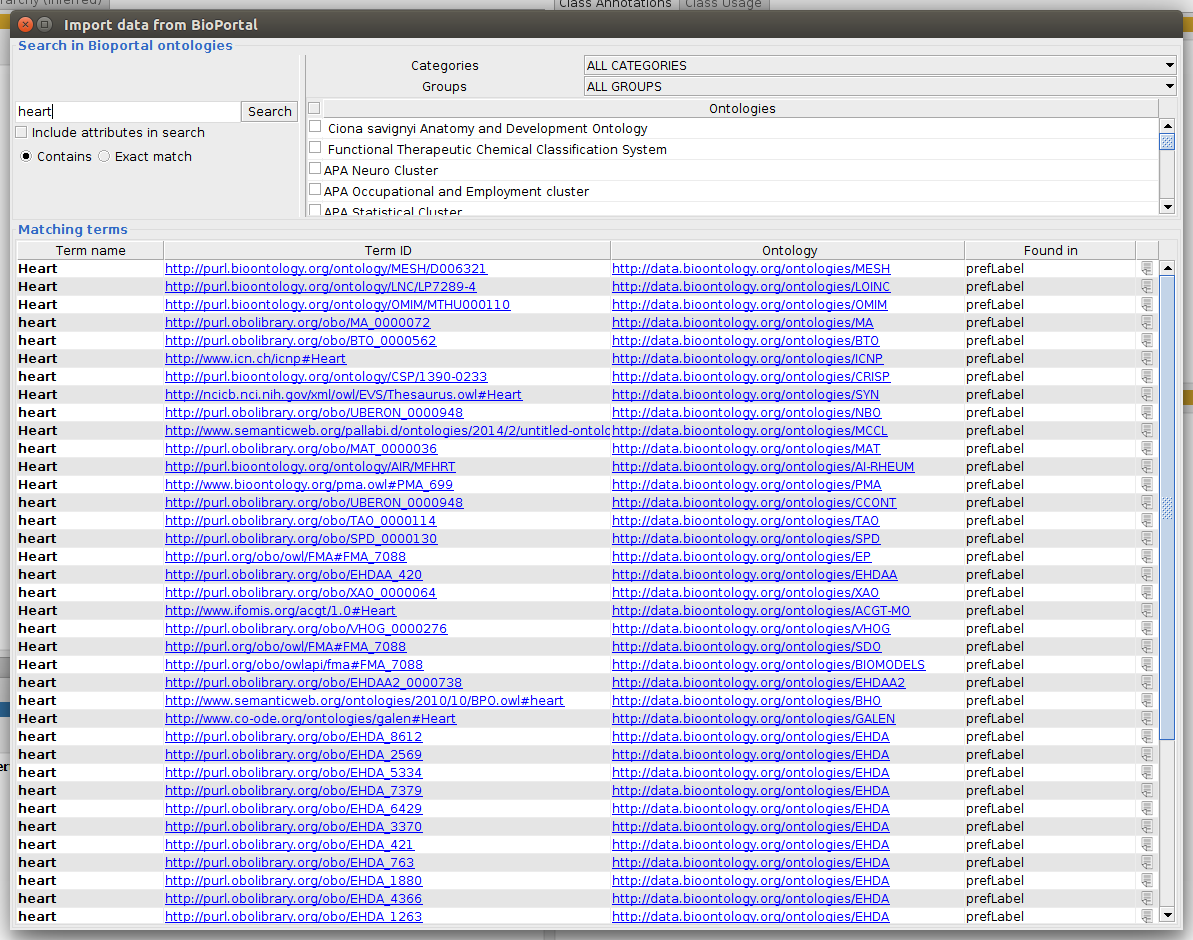Click the heart search text field
The height and width of the screenshot is (940, 1193).
point(128,111)
